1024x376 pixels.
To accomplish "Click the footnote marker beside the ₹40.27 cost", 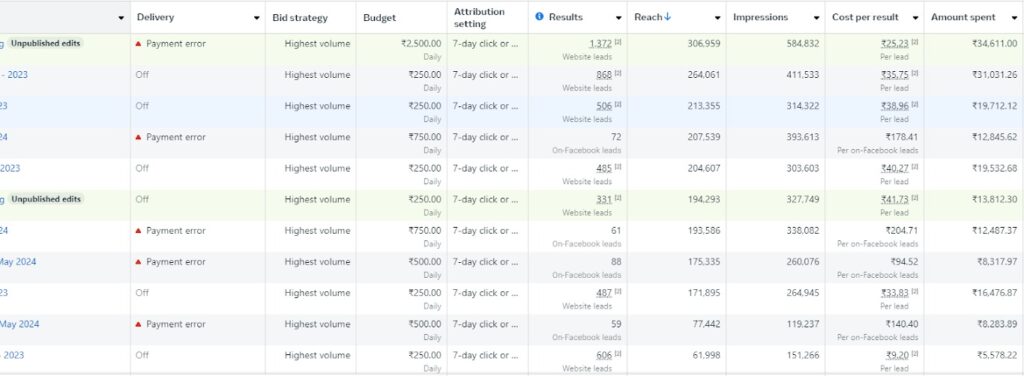I will (915, 167).
